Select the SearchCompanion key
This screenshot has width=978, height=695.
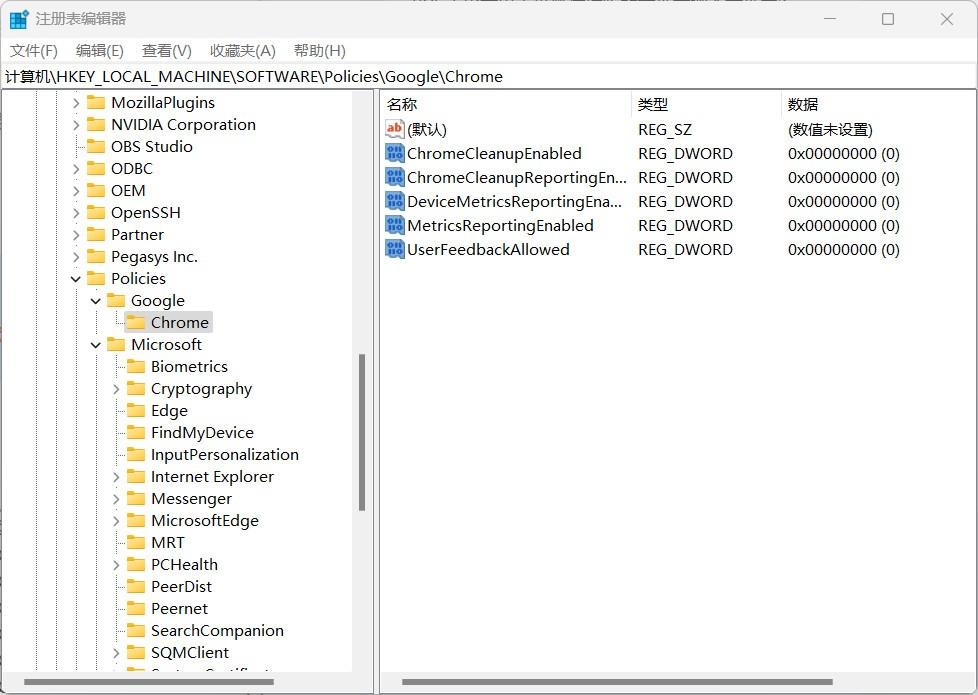pyautogui.click(x=217, y=630)
